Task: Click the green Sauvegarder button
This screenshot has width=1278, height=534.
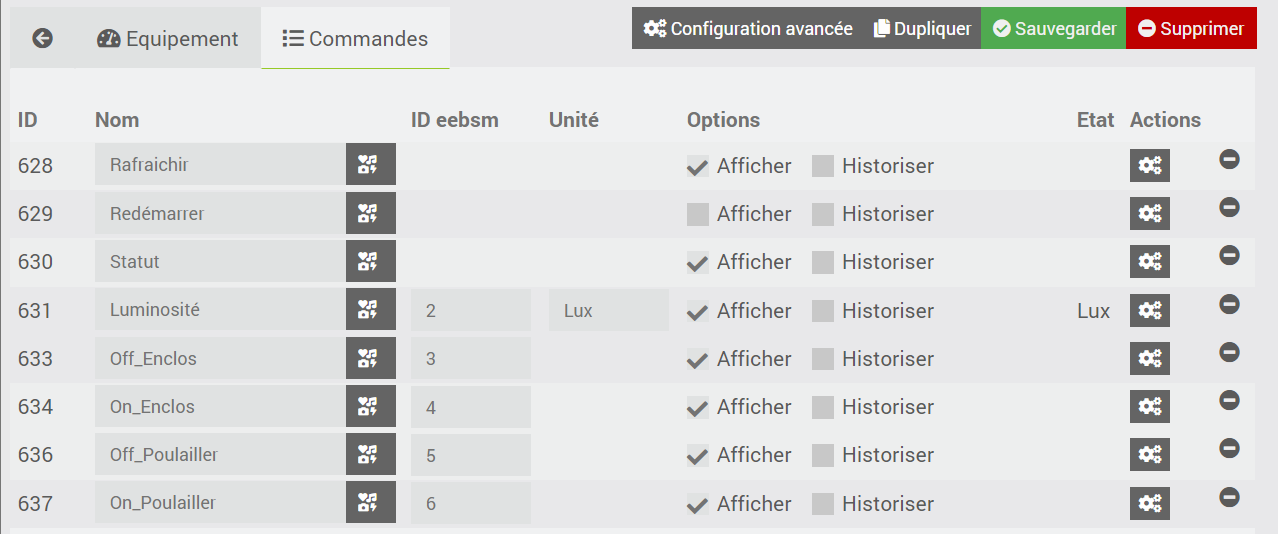Action: (x=1053, y=29)
